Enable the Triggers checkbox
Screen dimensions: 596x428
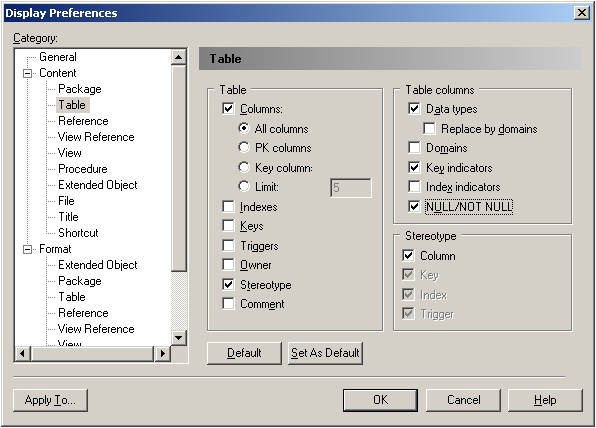point(228,246)
